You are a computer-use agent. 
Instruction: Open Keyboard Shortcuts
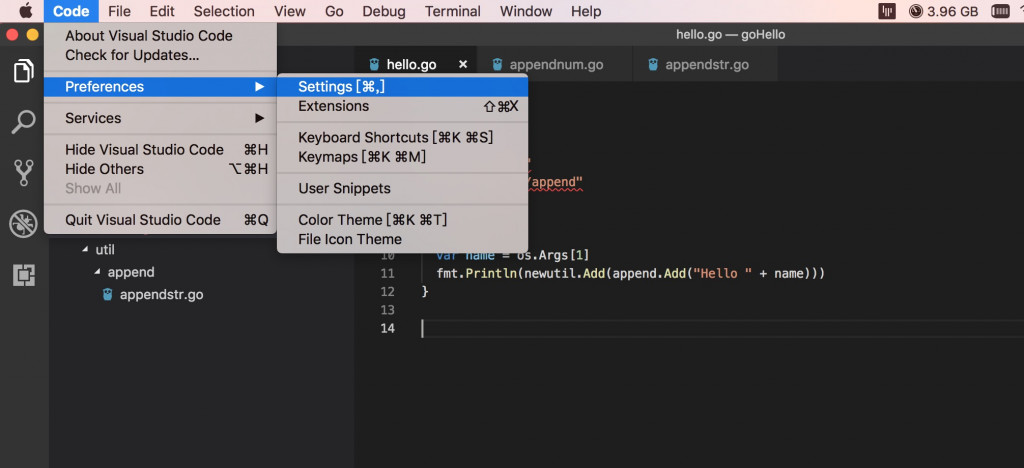[402, 138]
